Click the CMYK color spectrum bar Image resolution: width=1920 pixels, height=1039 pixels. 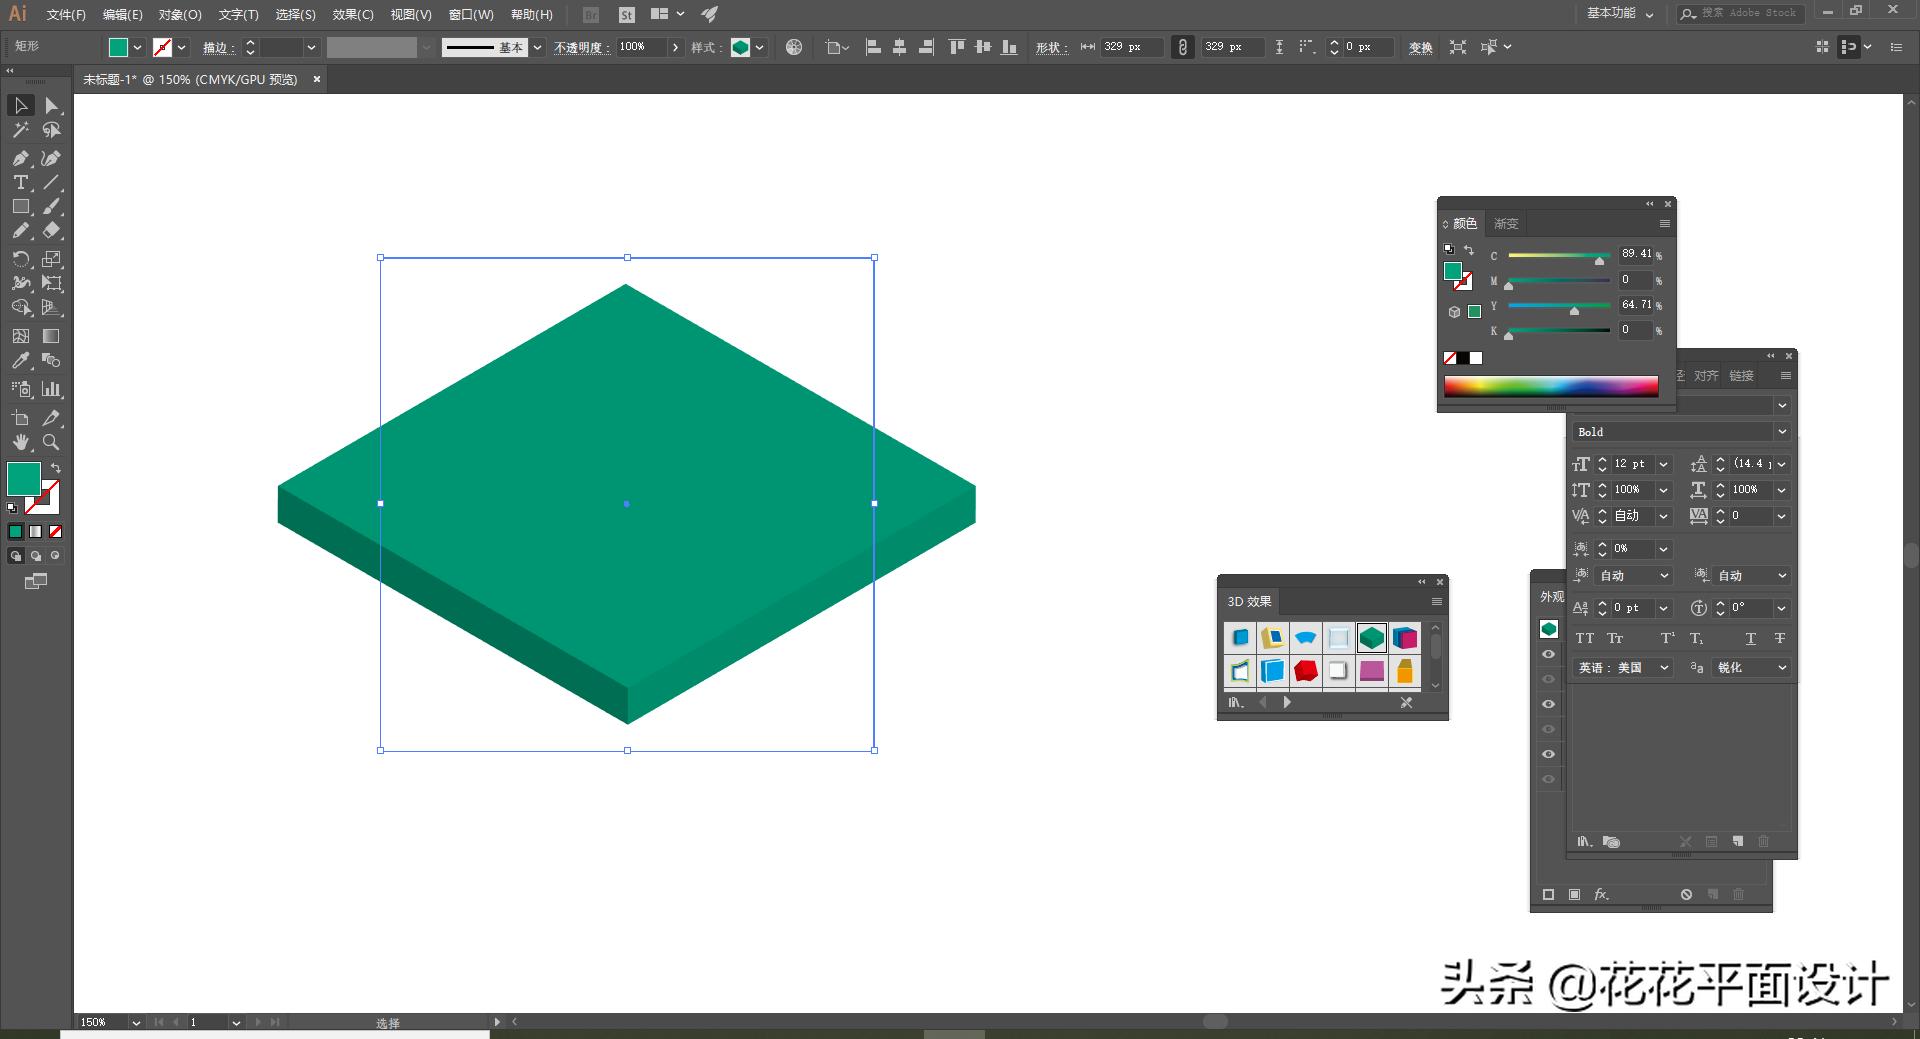pyautogui.click(x=1550, y=387)
